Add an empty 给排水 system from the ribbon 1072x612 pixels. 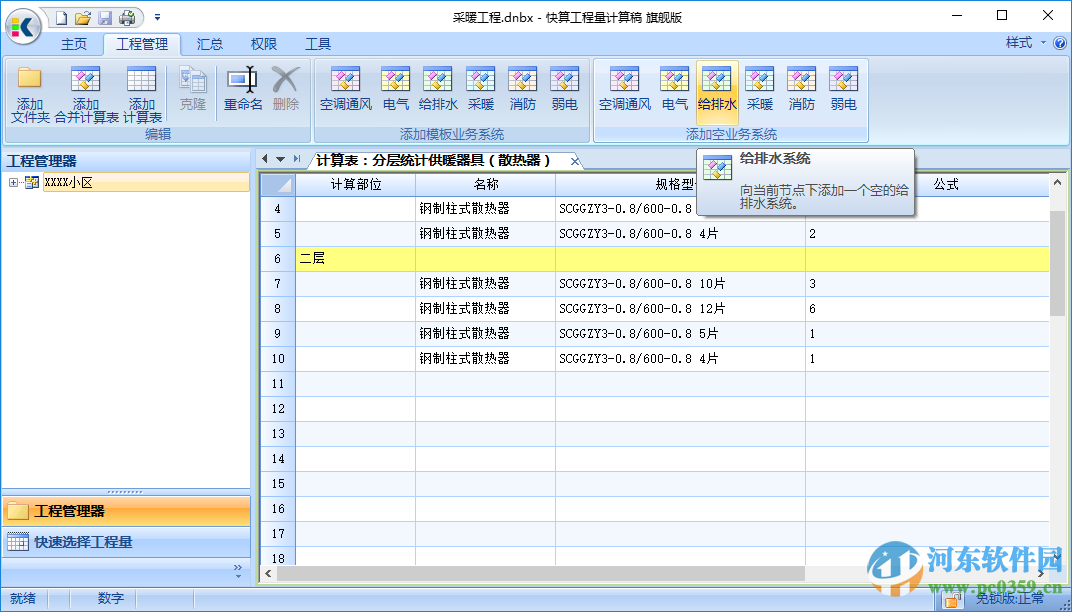[x=717, y=90]
